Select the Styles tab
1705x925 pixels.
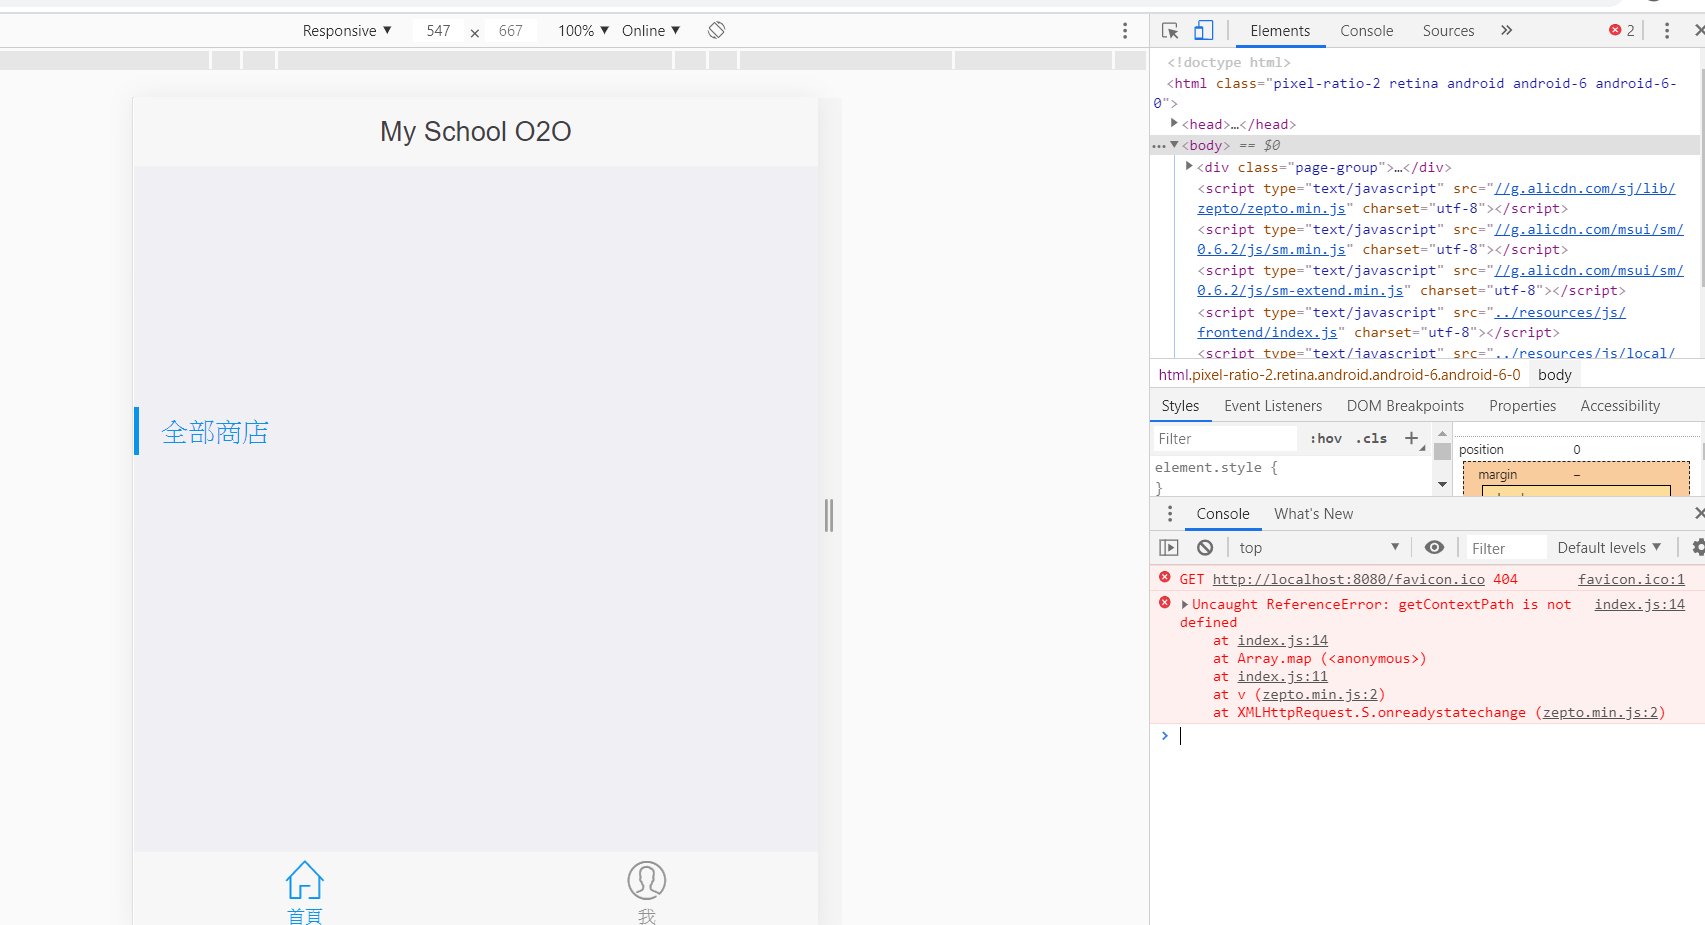1180,406
